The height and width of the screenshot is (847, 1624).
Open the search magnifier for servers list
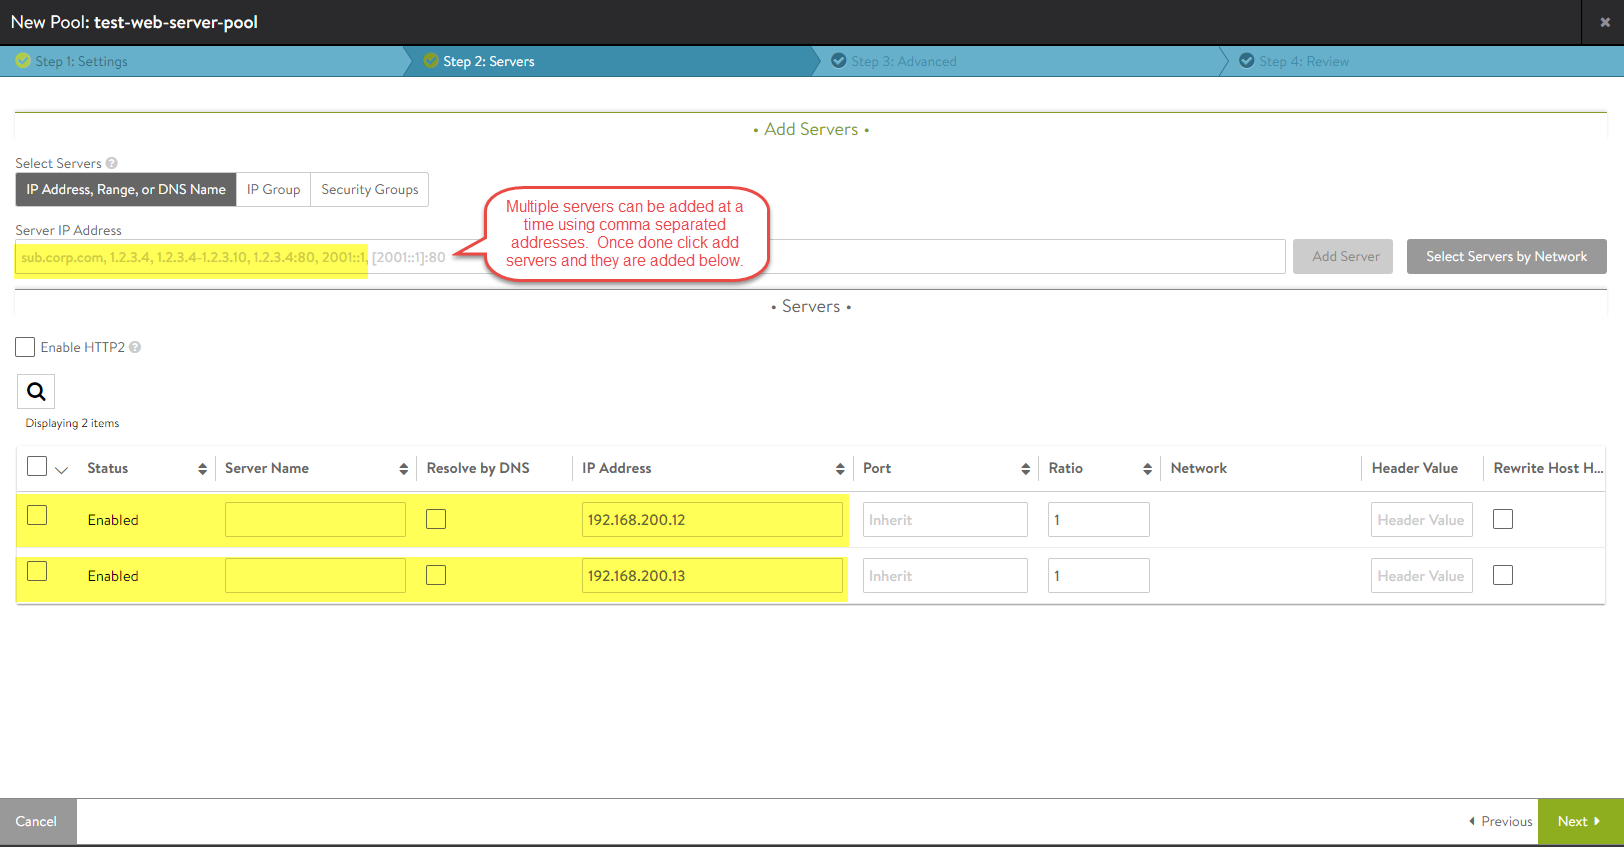pyautogui.click(x=36, y=392)
